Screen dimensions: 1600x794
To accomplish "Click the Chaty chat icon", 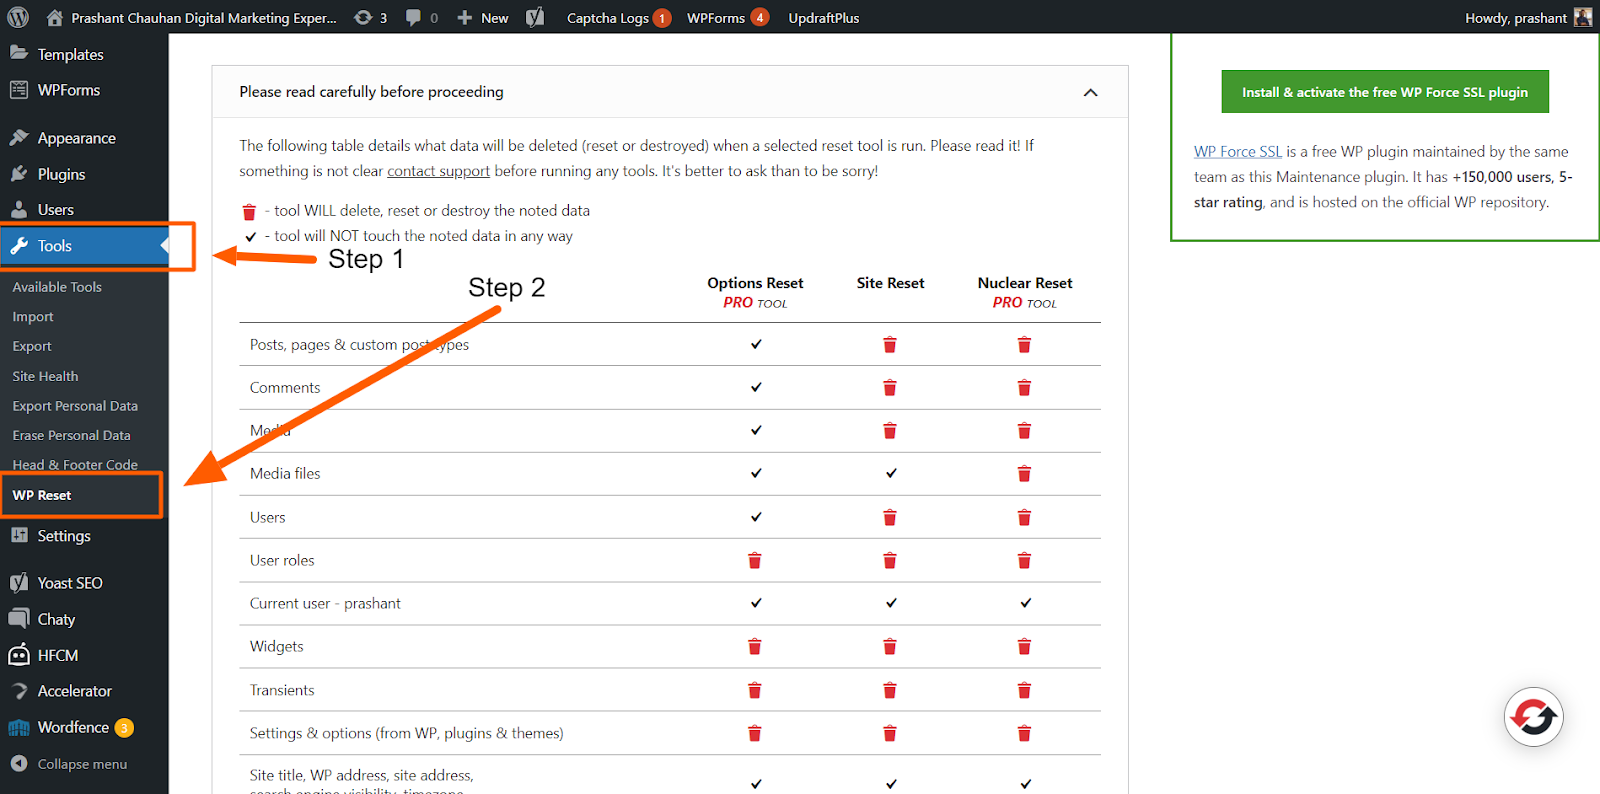I will (x=18, y=619).
